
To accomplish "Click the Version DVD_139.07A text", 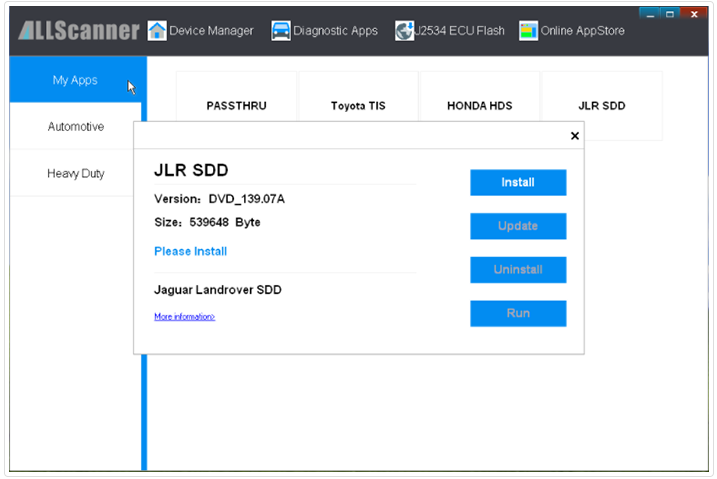I will [219, 199].
